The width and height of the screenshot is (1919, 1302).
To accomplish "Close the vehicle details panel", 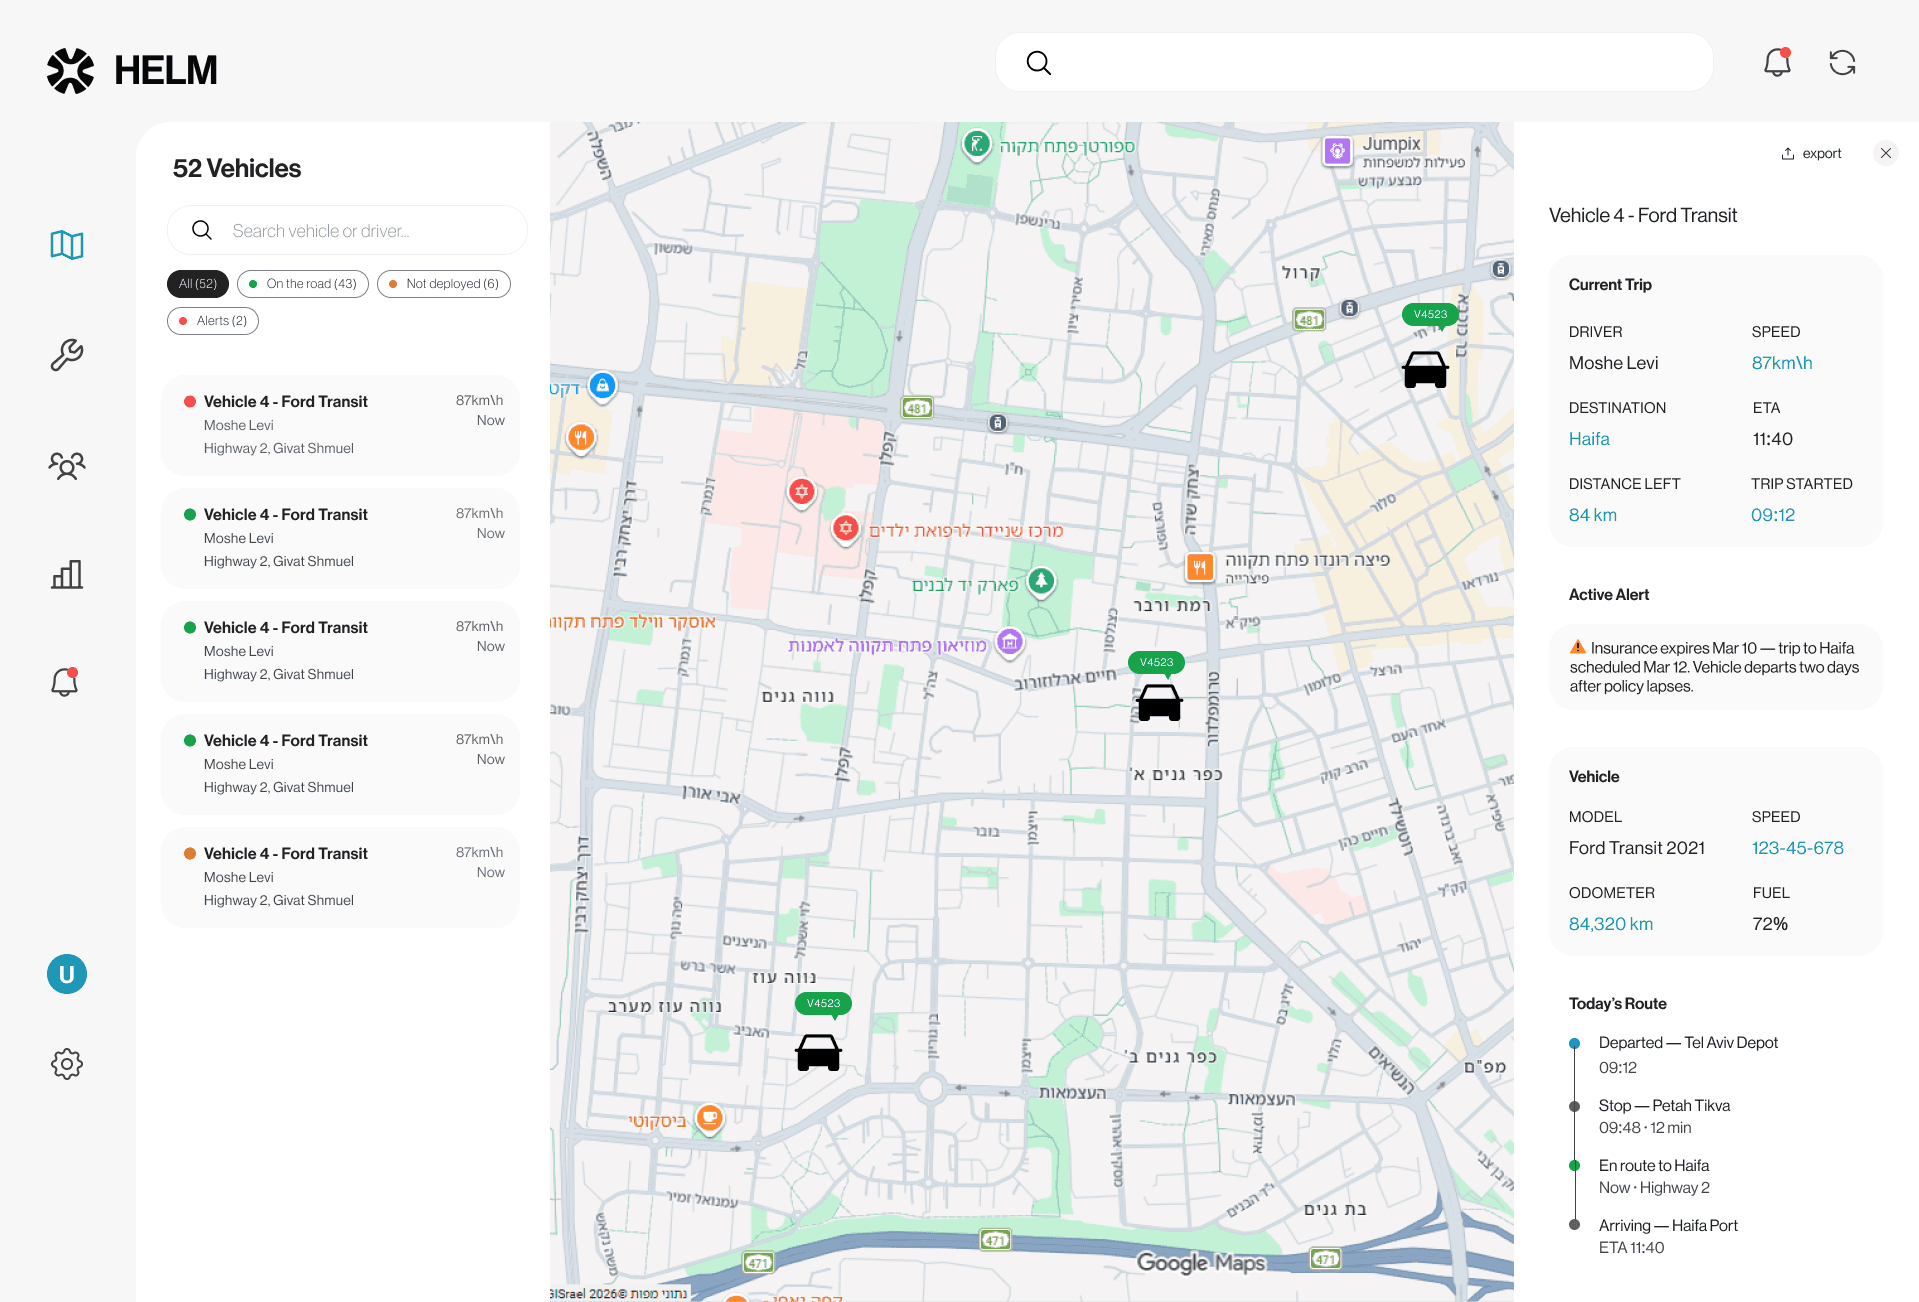I will click(x=1885, y=153).
